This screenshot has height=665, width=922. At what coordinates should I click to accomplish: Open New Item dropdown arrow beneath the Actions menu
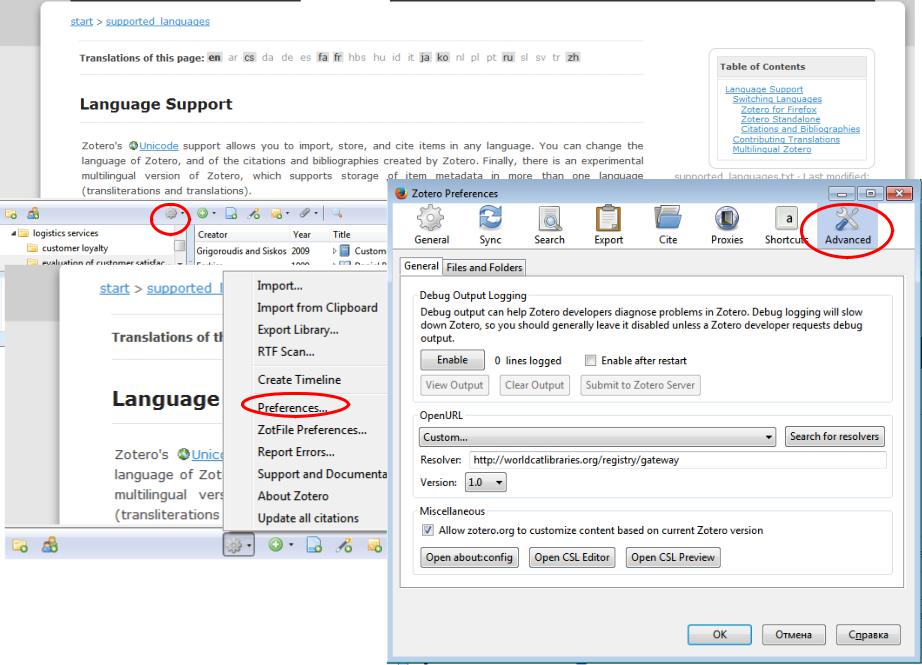click(x=290, y=546)
